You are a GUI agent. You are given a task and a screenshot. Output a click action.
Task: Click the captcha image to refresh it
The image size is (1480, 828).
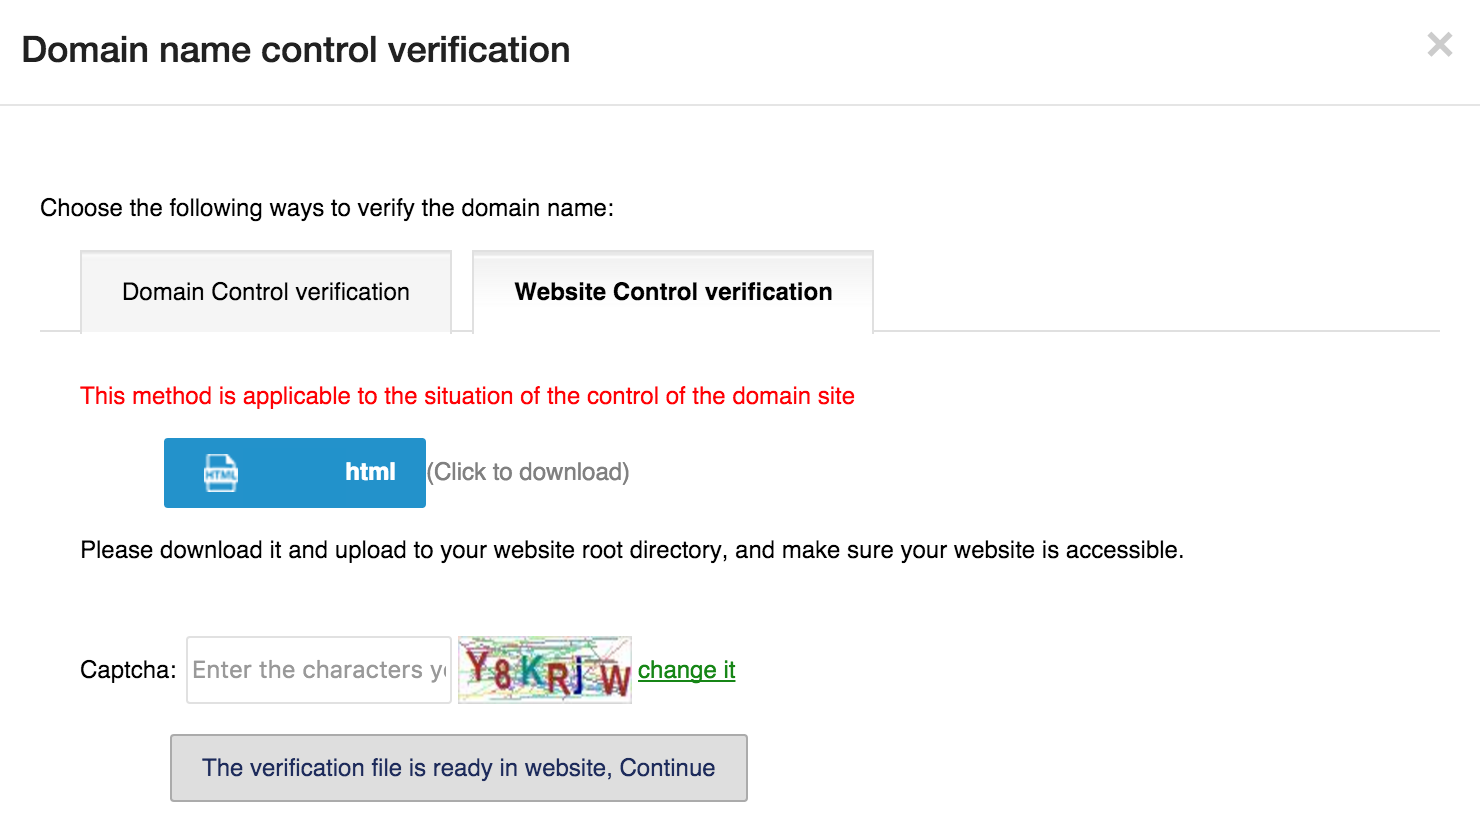click(545, 670)
